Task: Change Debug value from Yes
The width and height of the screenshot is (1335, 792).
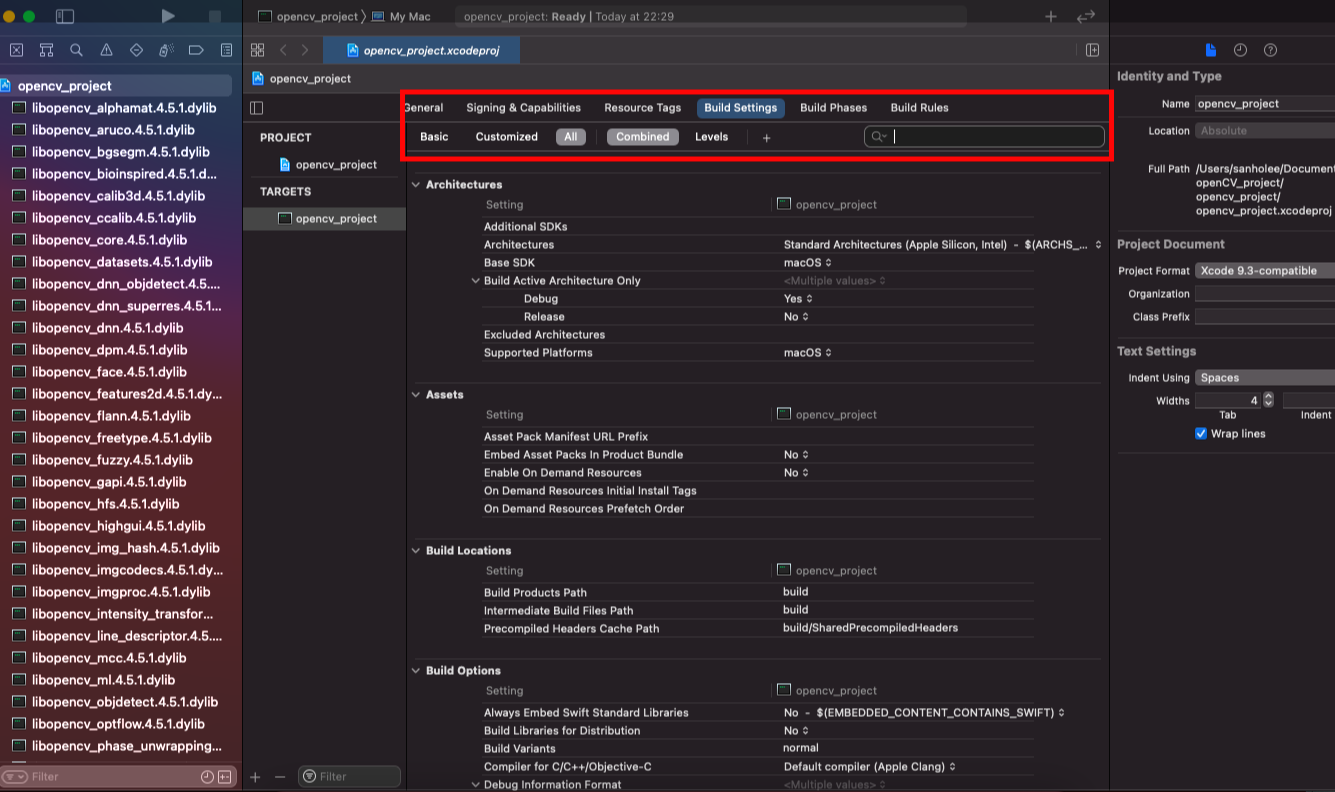Action: (798, 299)
